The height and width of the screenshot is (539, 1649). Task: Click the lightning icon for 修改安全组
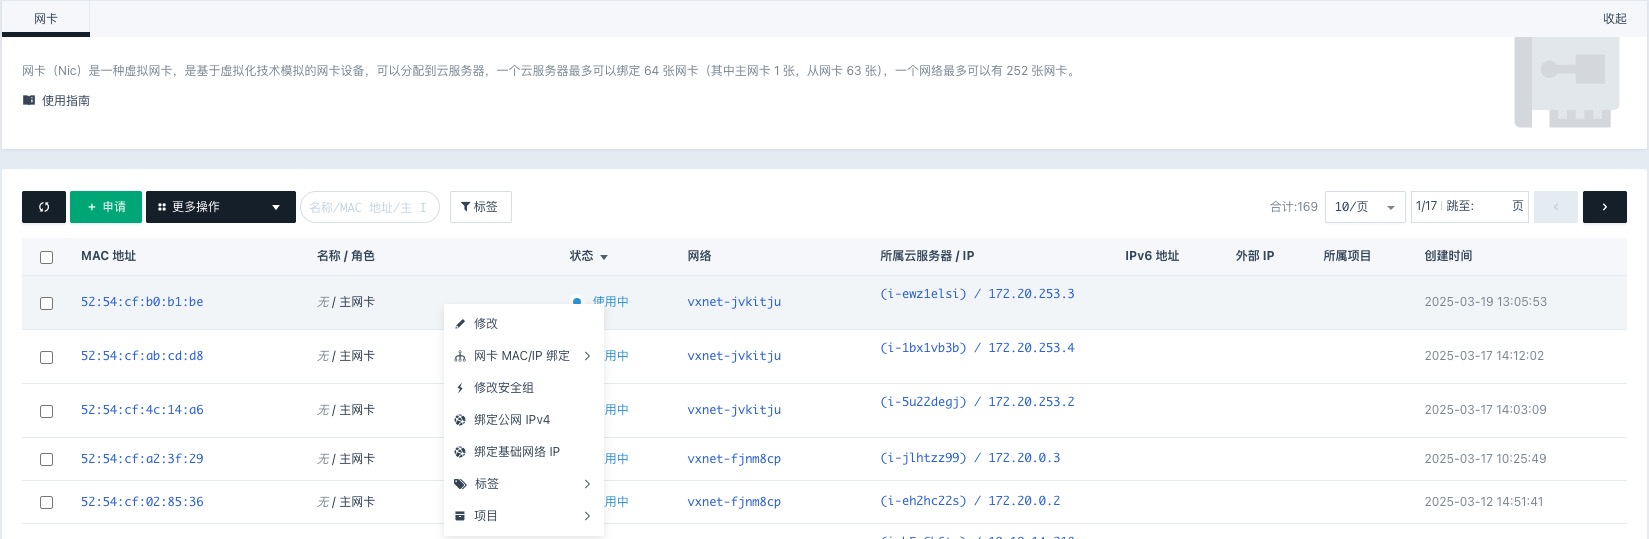(x=460, y=388)
